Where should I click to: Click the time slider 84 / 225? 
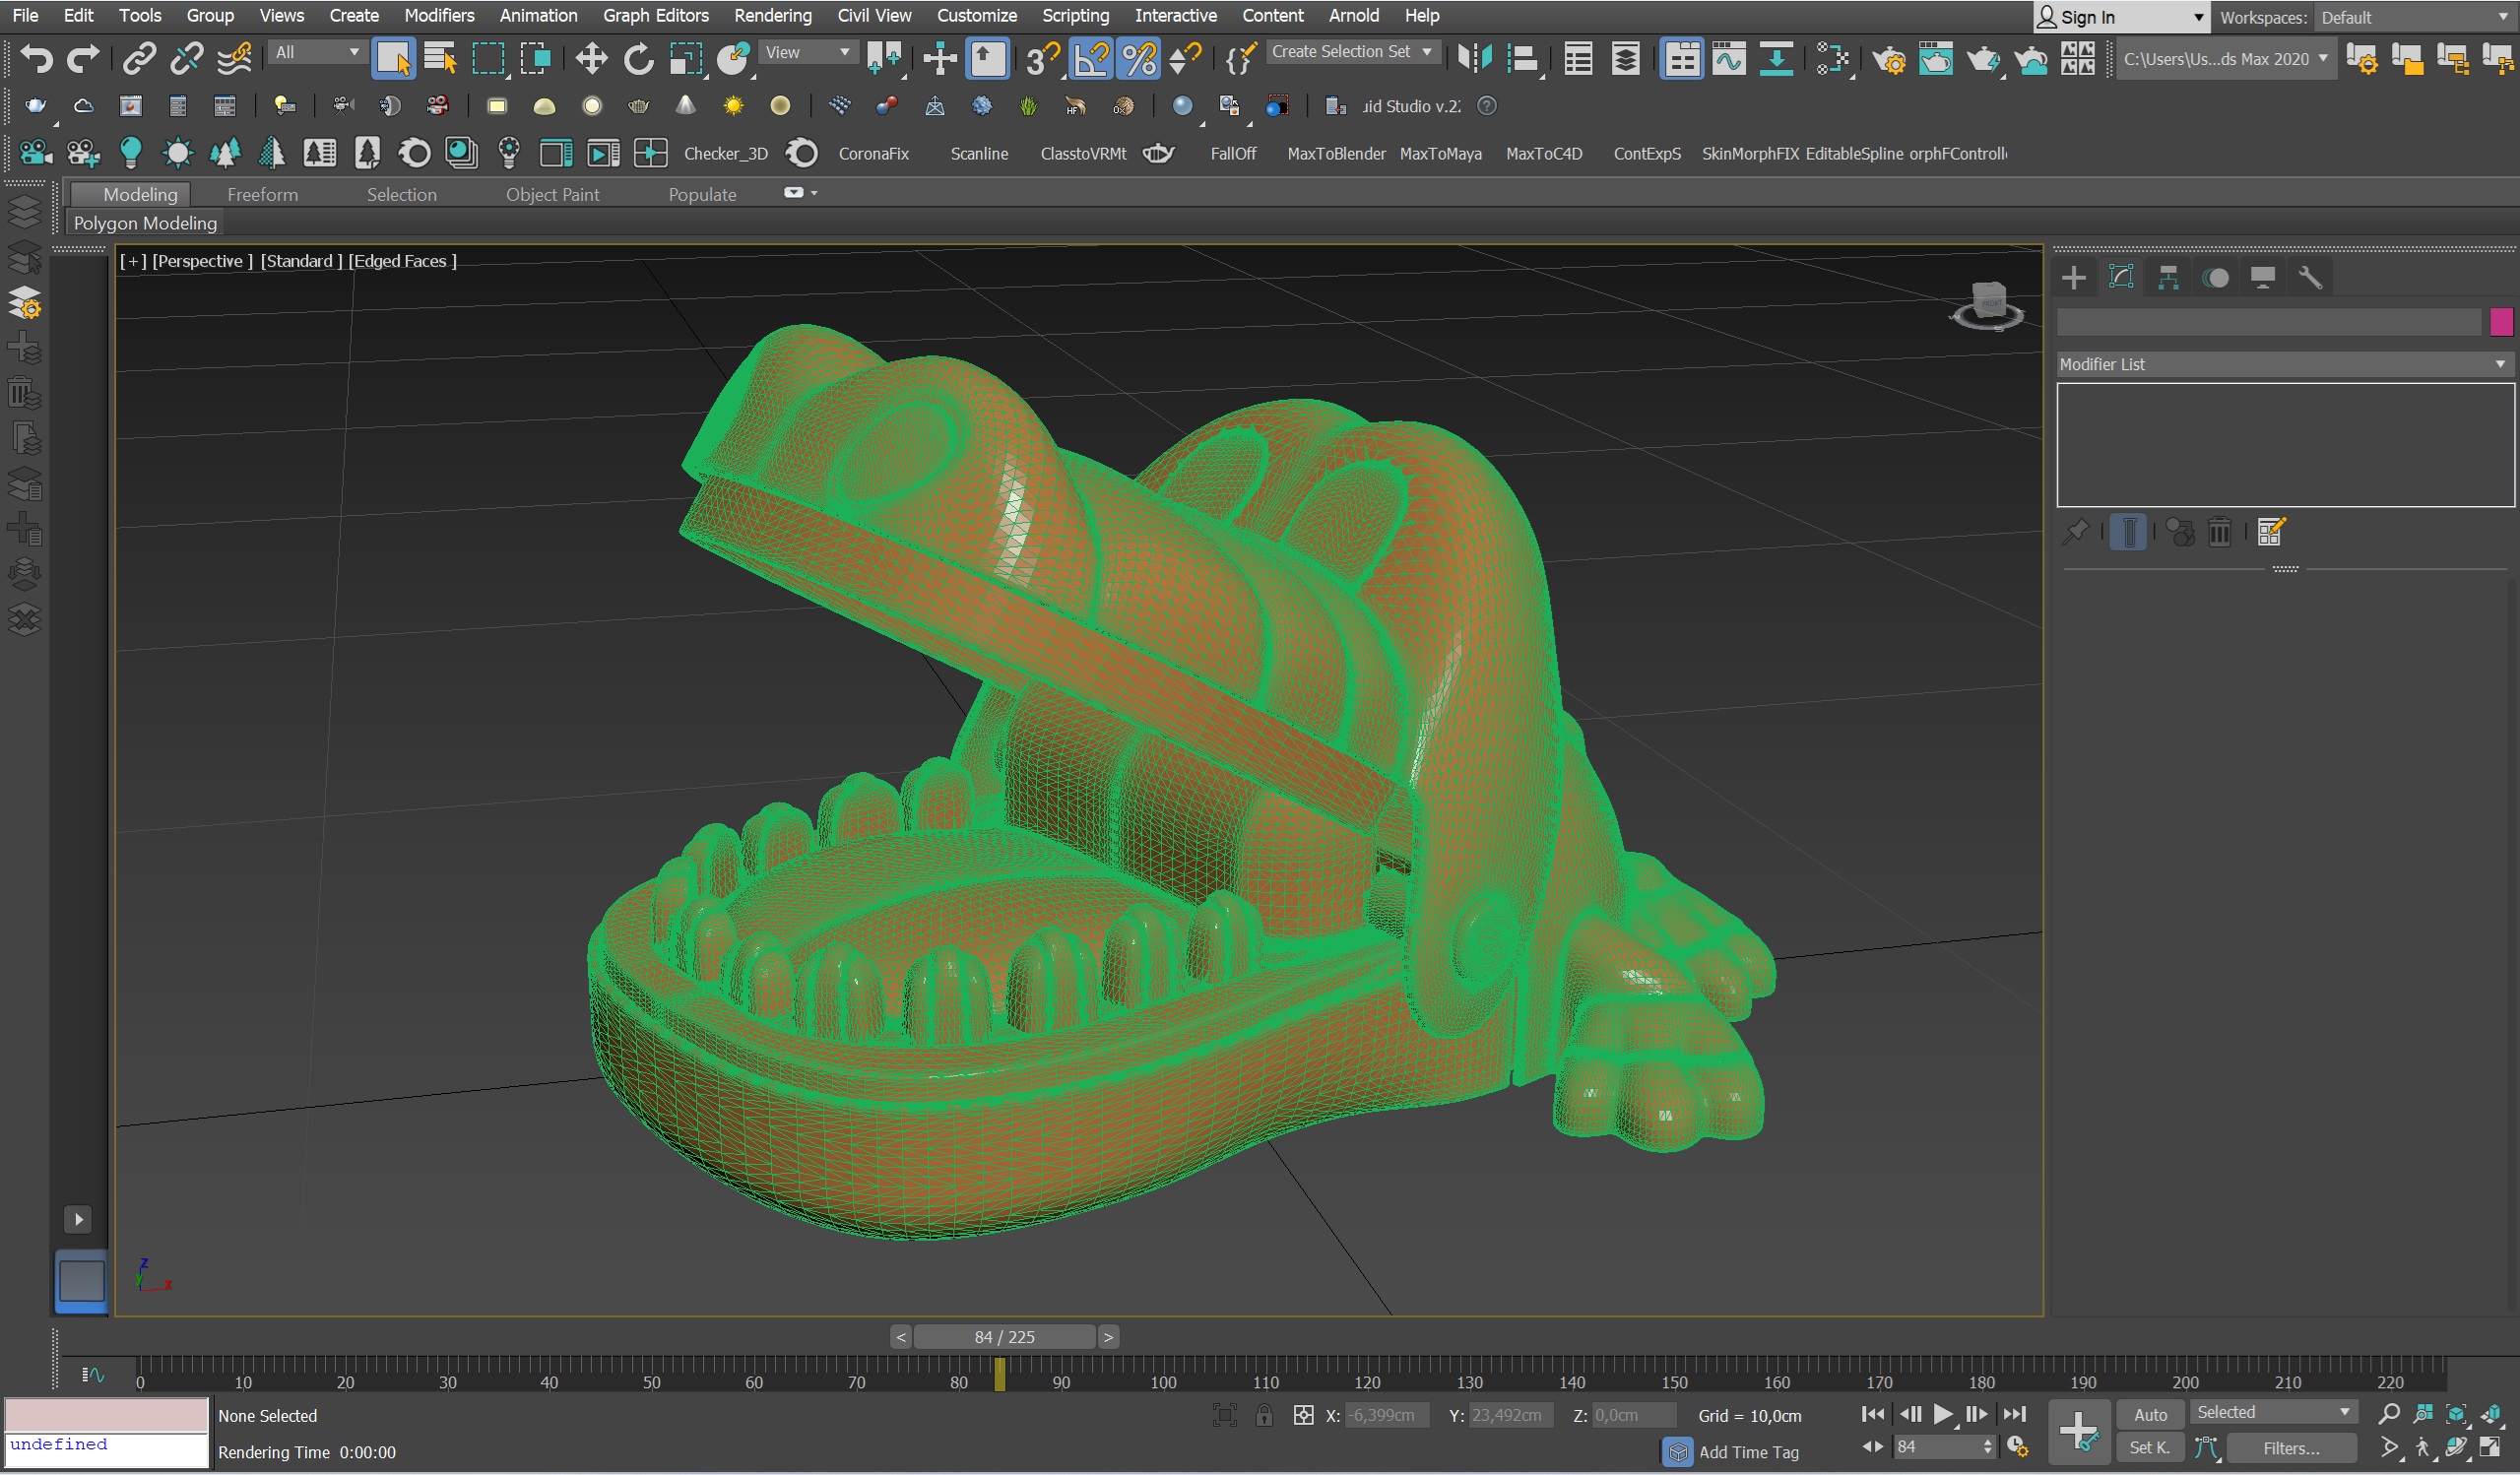pyautogui.click(x=1004, y=1337)
